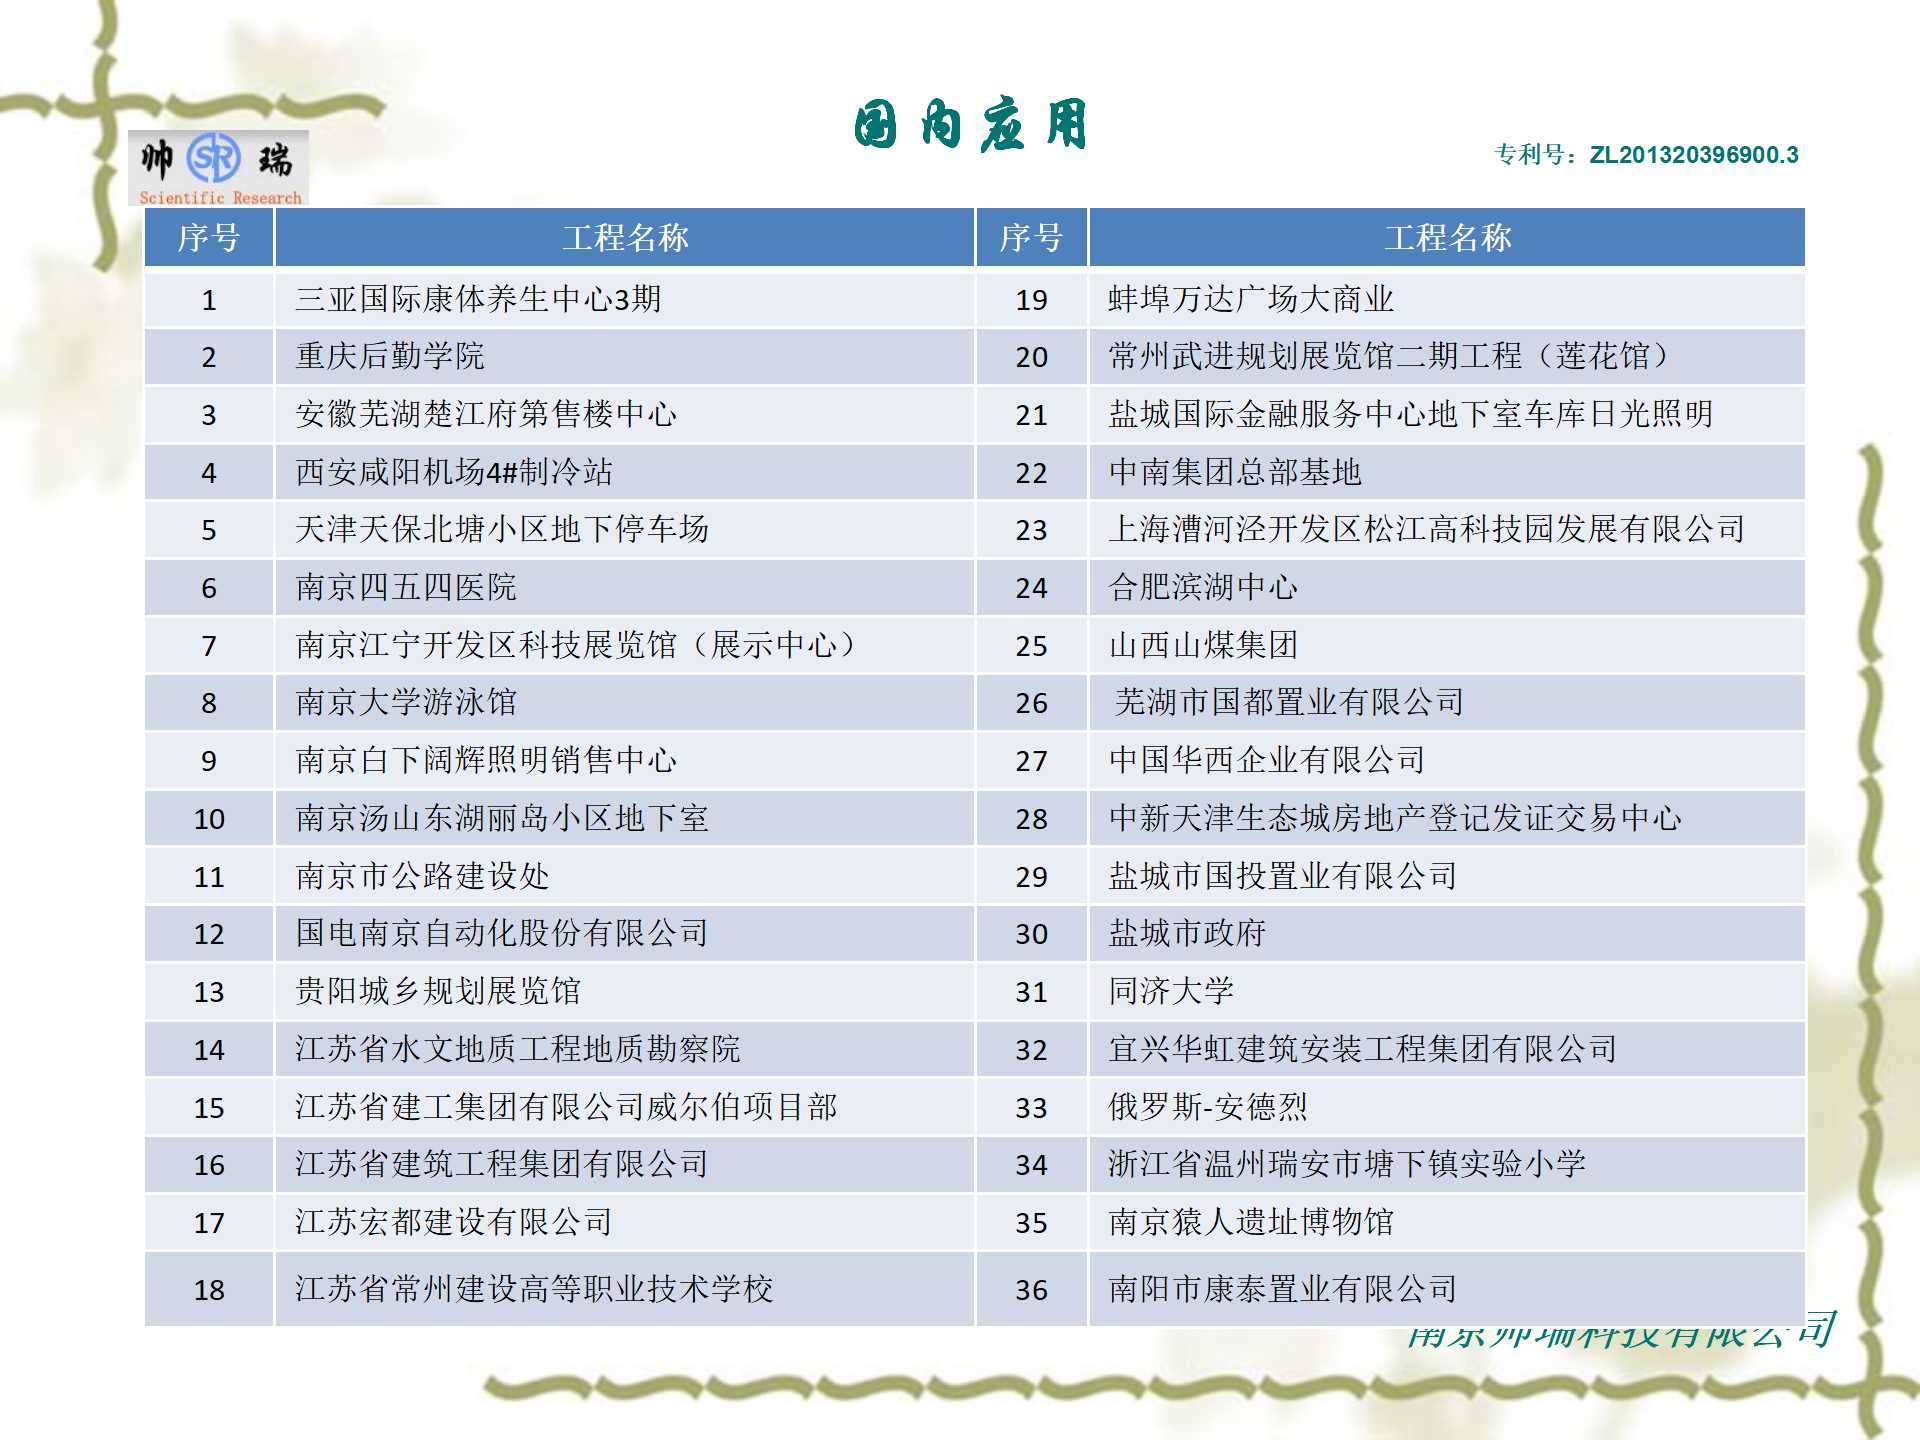Click 江苏宏都建设有限公司 cell
Image resolution: width=1920 pixels, height=1440 pixels.
pos(625,1222)
